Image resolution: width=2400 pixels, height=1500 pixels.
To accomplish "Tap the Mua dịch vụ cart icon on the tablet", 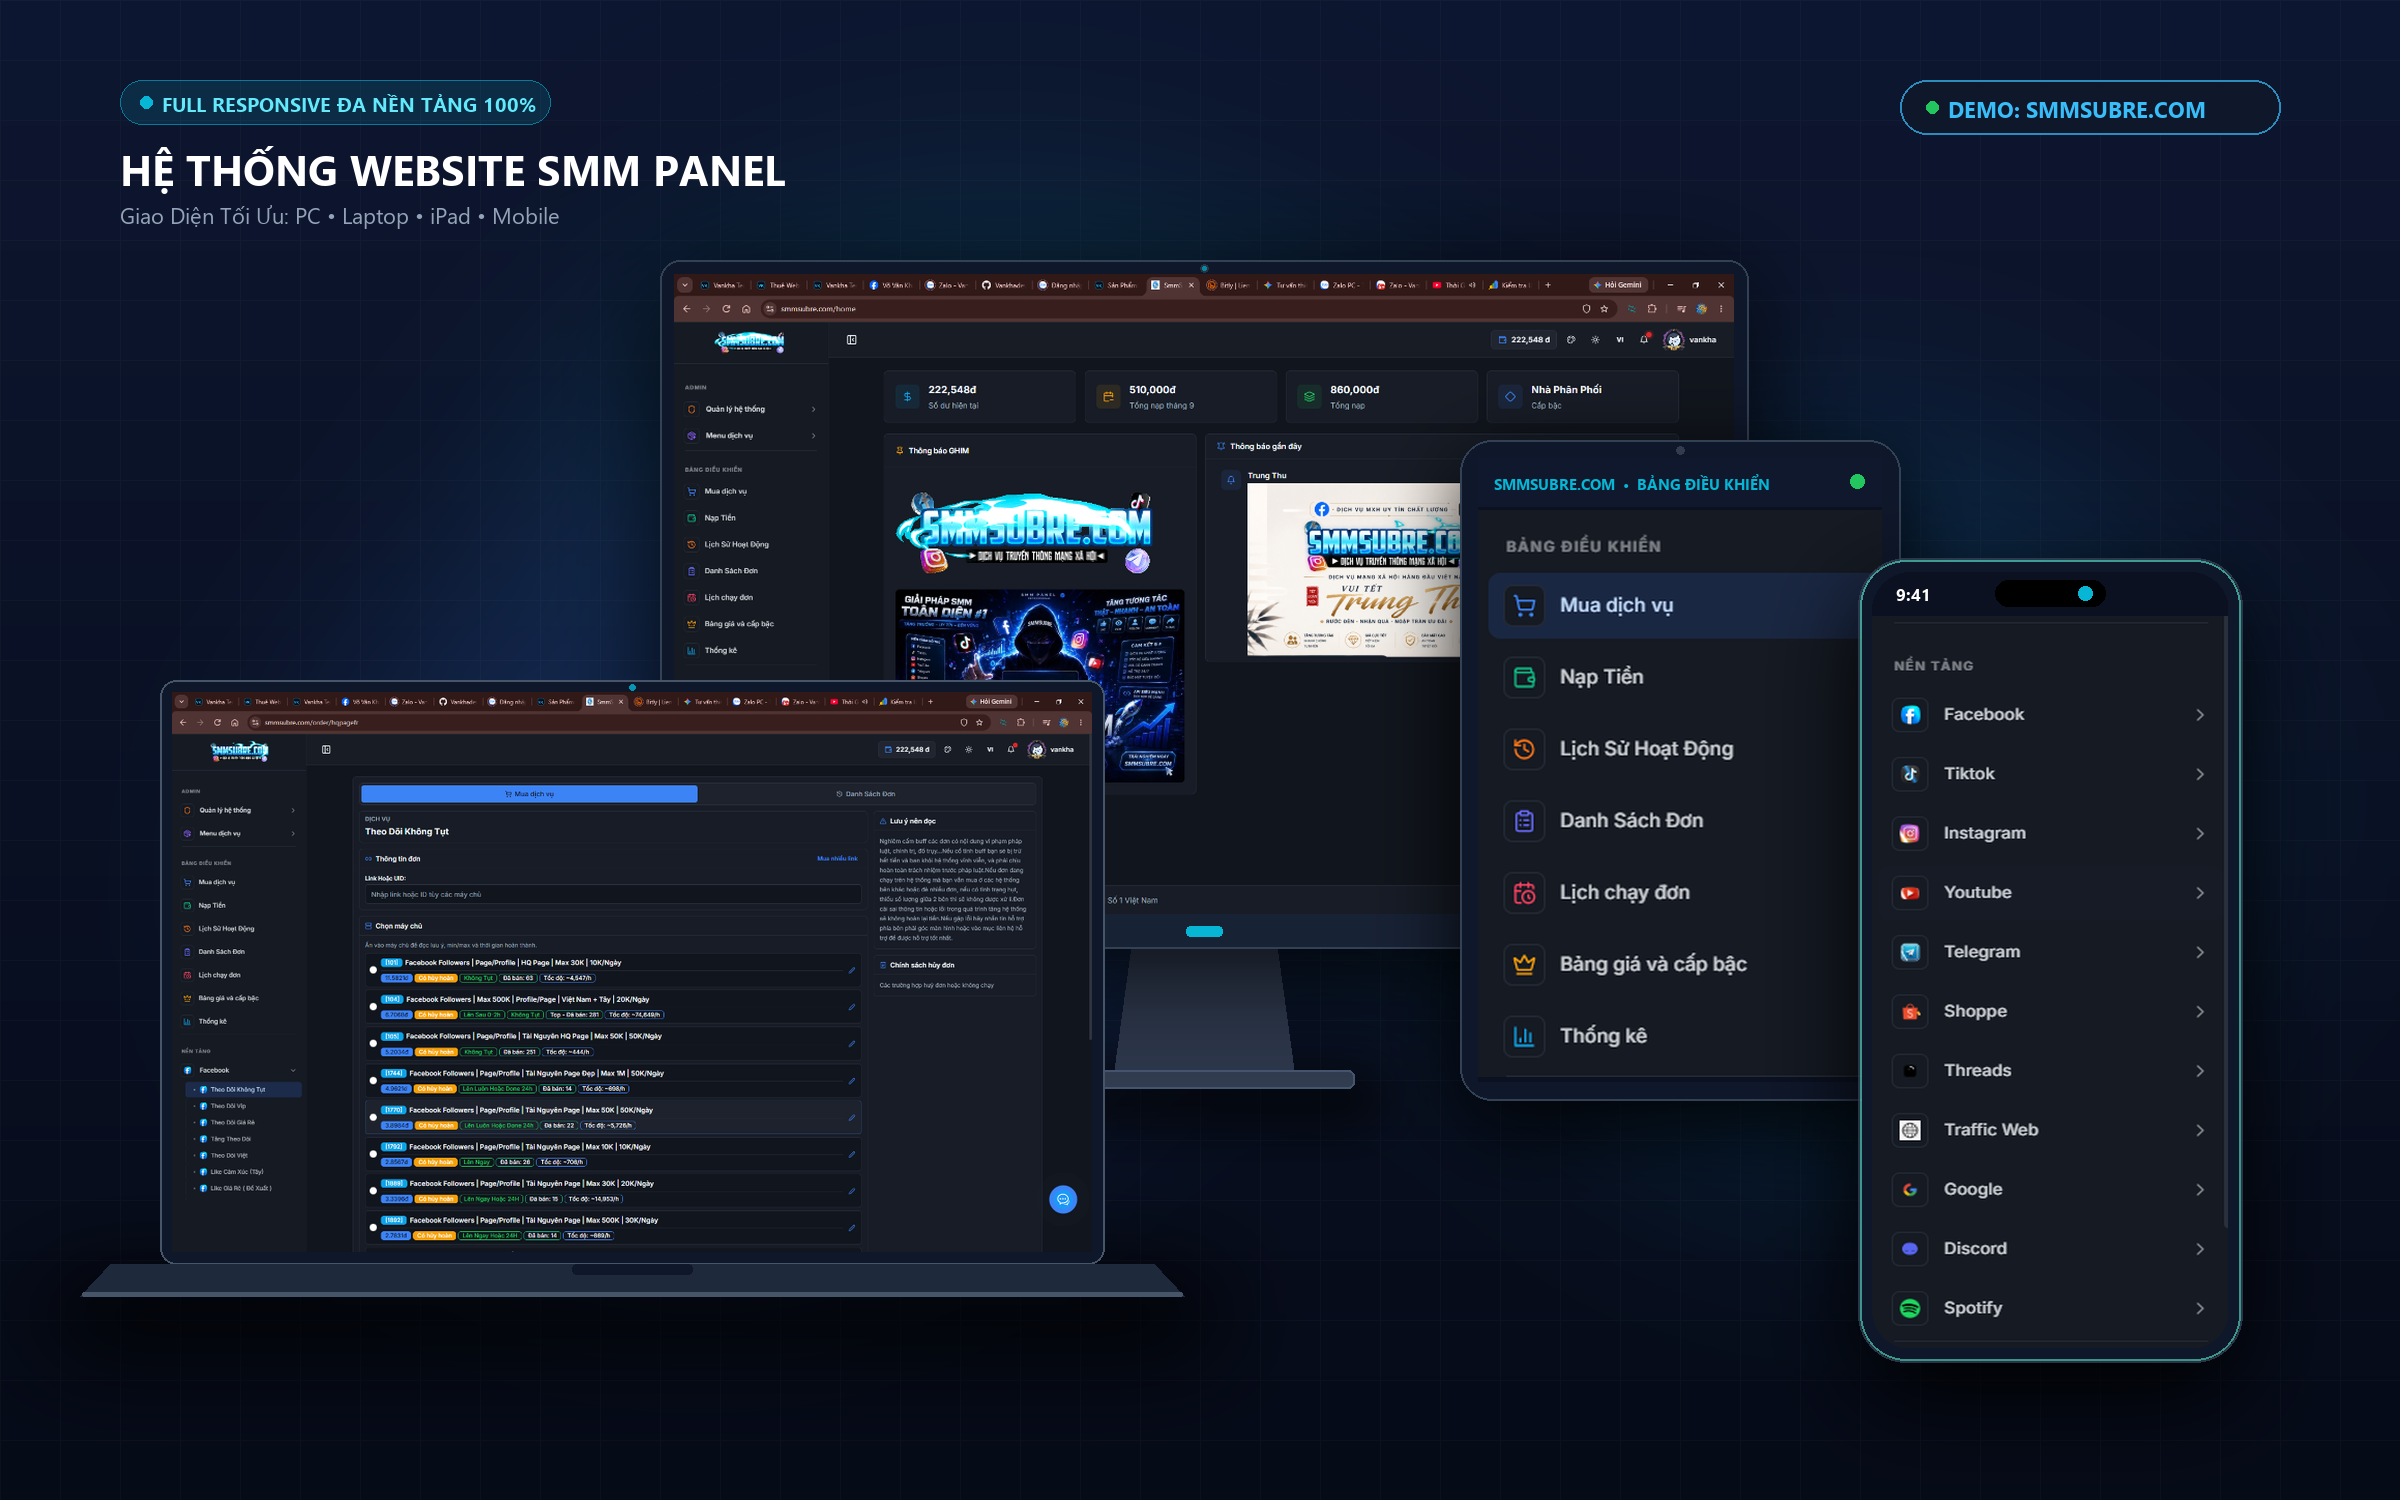I will click(1524, 605).
